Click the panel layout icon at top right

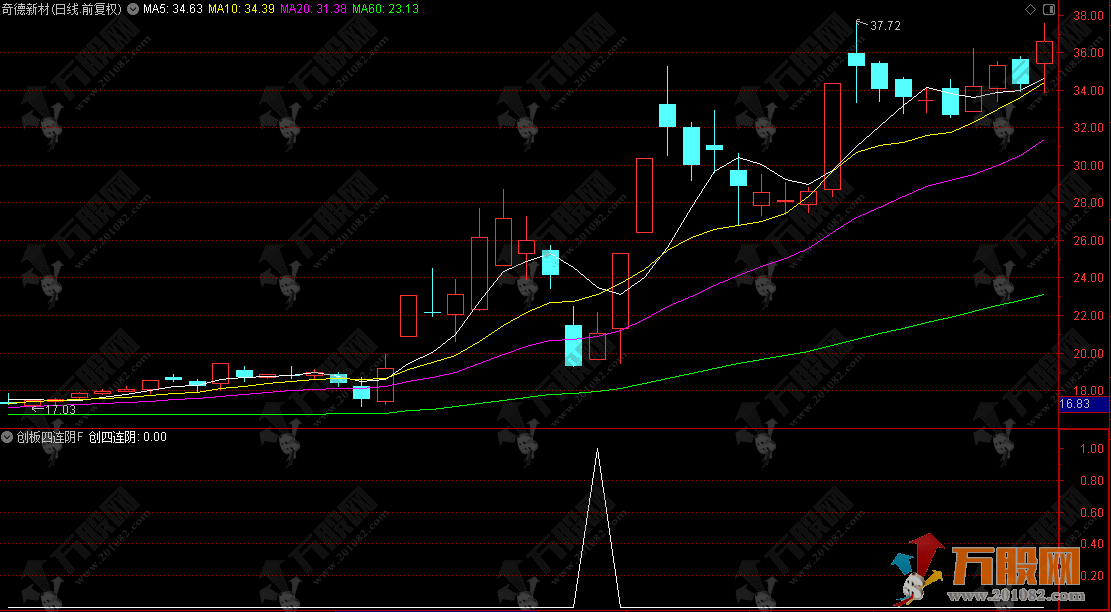point(1048,9)
